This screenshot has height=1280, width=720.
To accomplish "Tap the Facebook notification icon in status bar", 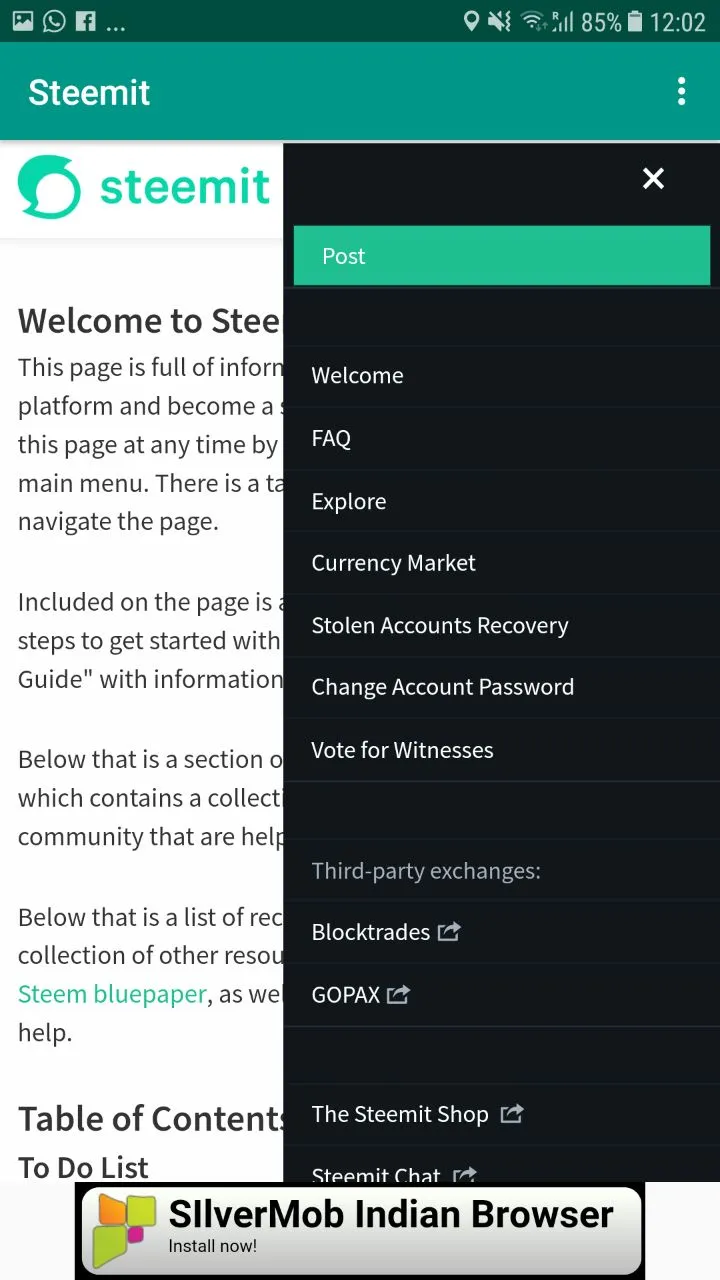I will [86, 21].
